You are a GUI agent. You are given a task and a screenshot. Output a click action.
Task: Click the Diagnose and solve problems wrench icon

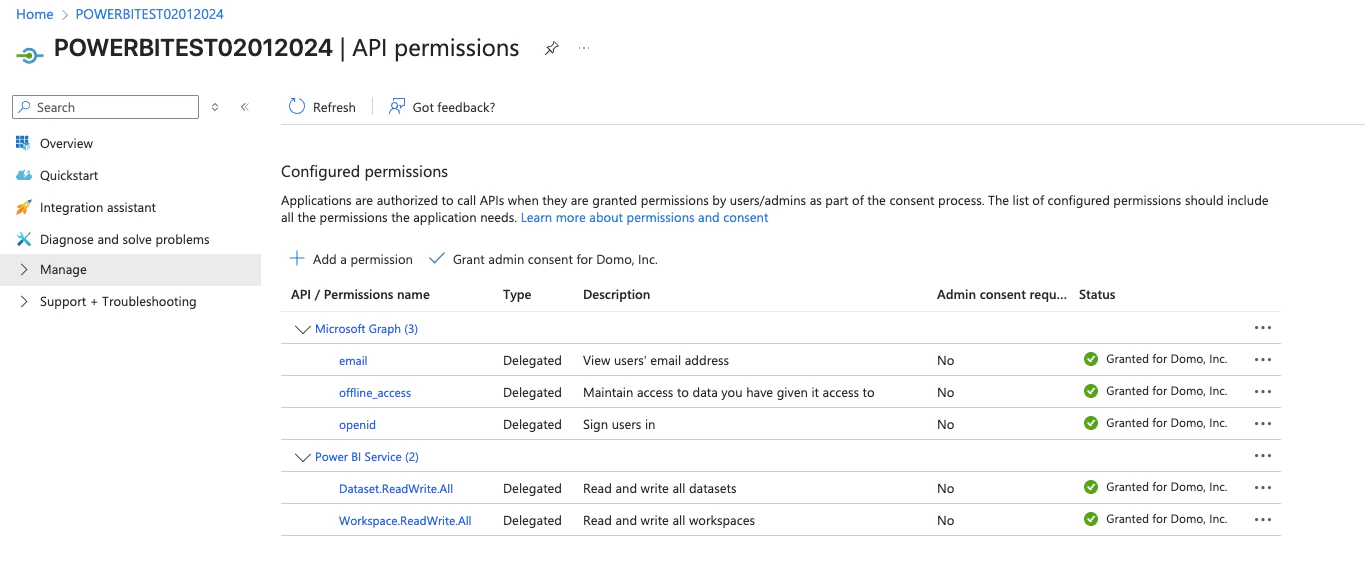click(x=24, y=239)
